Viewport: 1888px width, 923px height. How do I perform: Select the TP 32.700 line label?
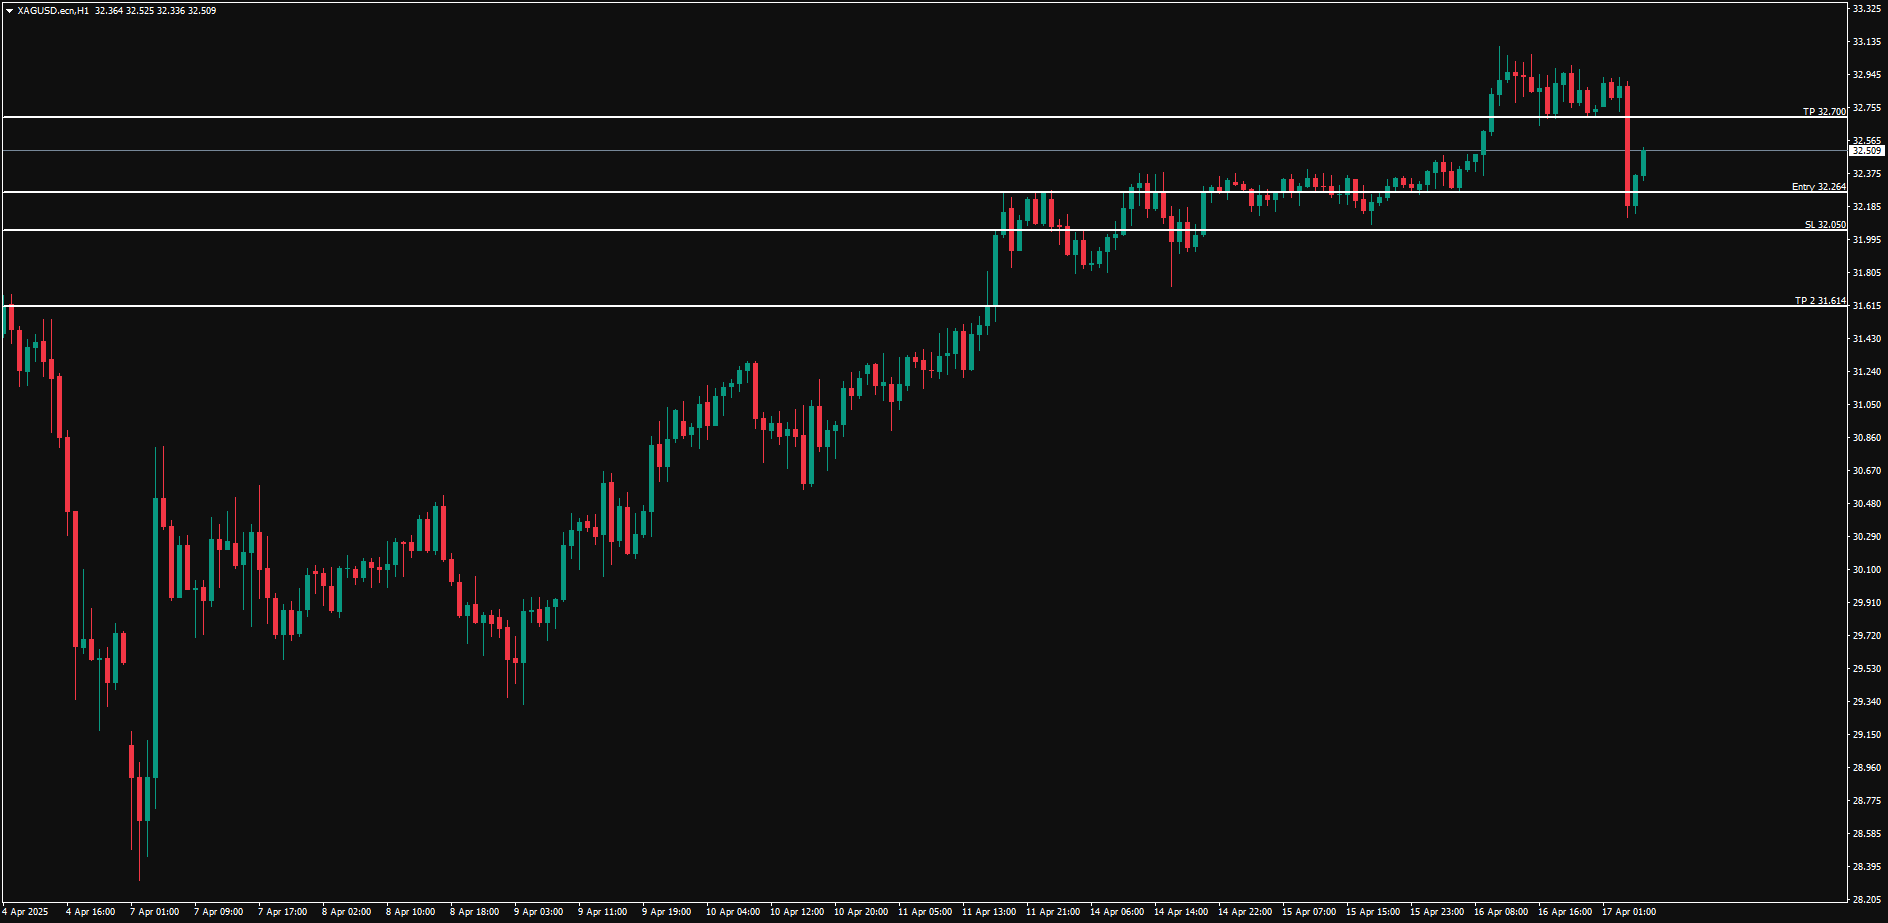(1824, 112)
